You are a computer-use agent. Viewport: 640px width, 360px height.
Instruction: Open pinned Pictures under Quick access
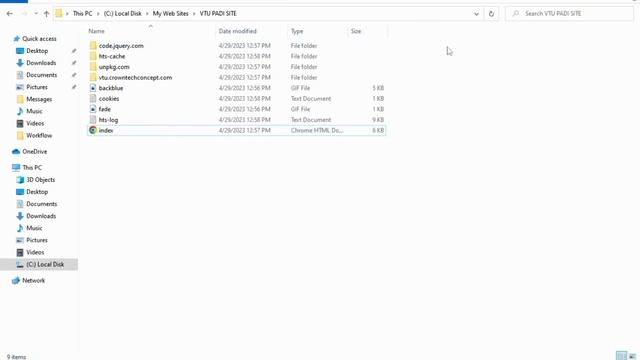(x=37, y=87)
